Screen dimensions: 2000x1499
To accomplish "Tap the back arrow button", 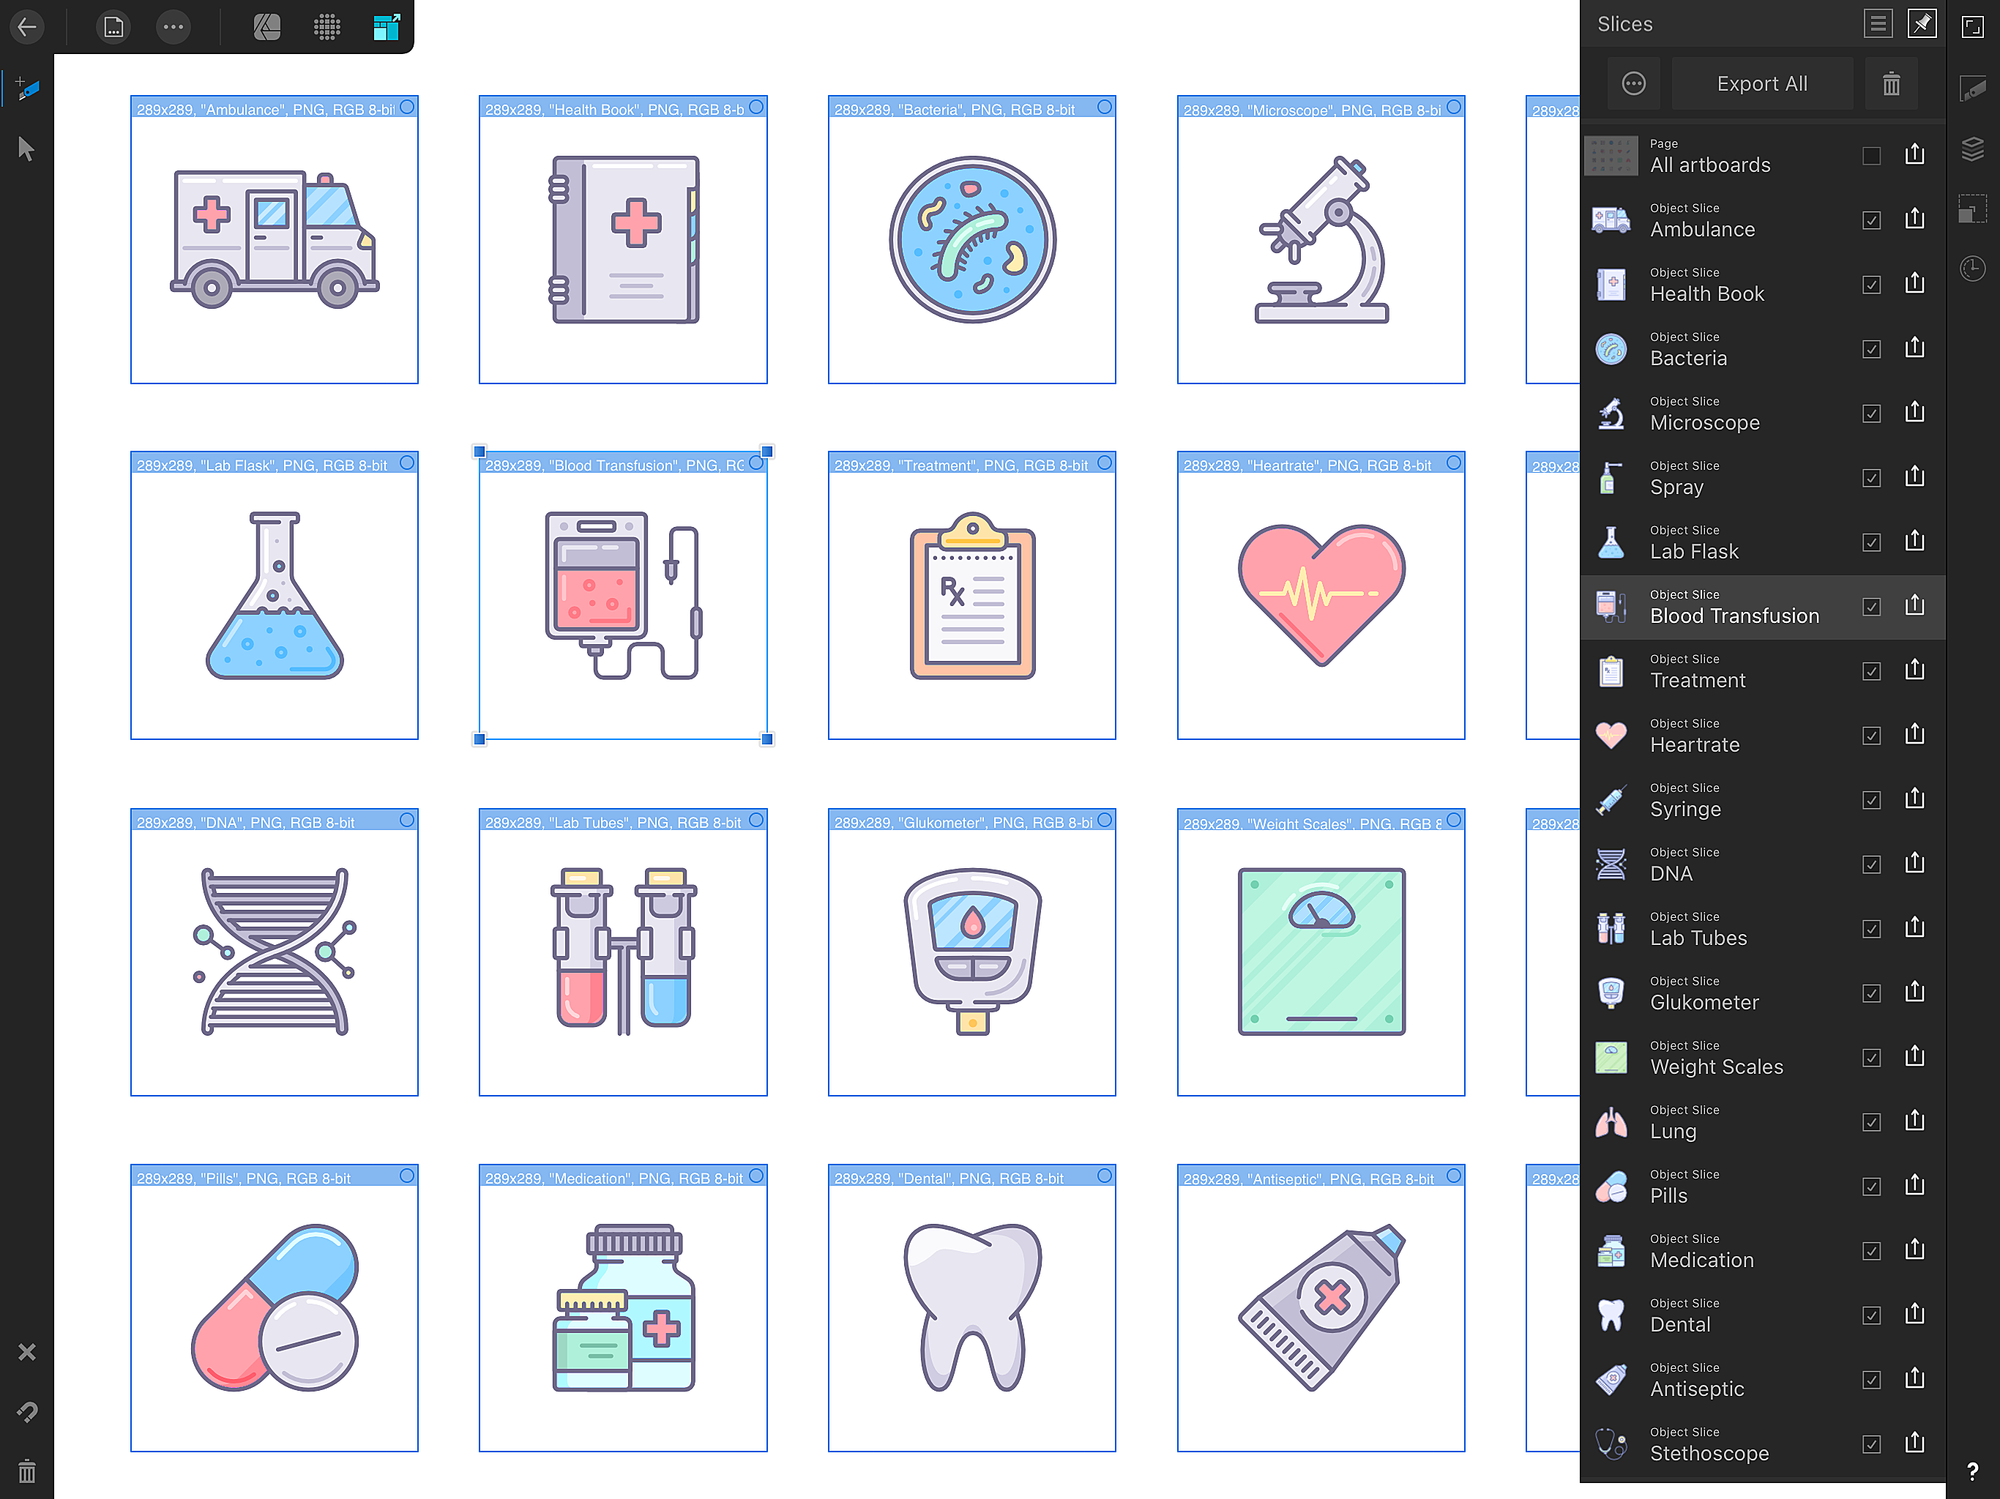I will 28,27.
